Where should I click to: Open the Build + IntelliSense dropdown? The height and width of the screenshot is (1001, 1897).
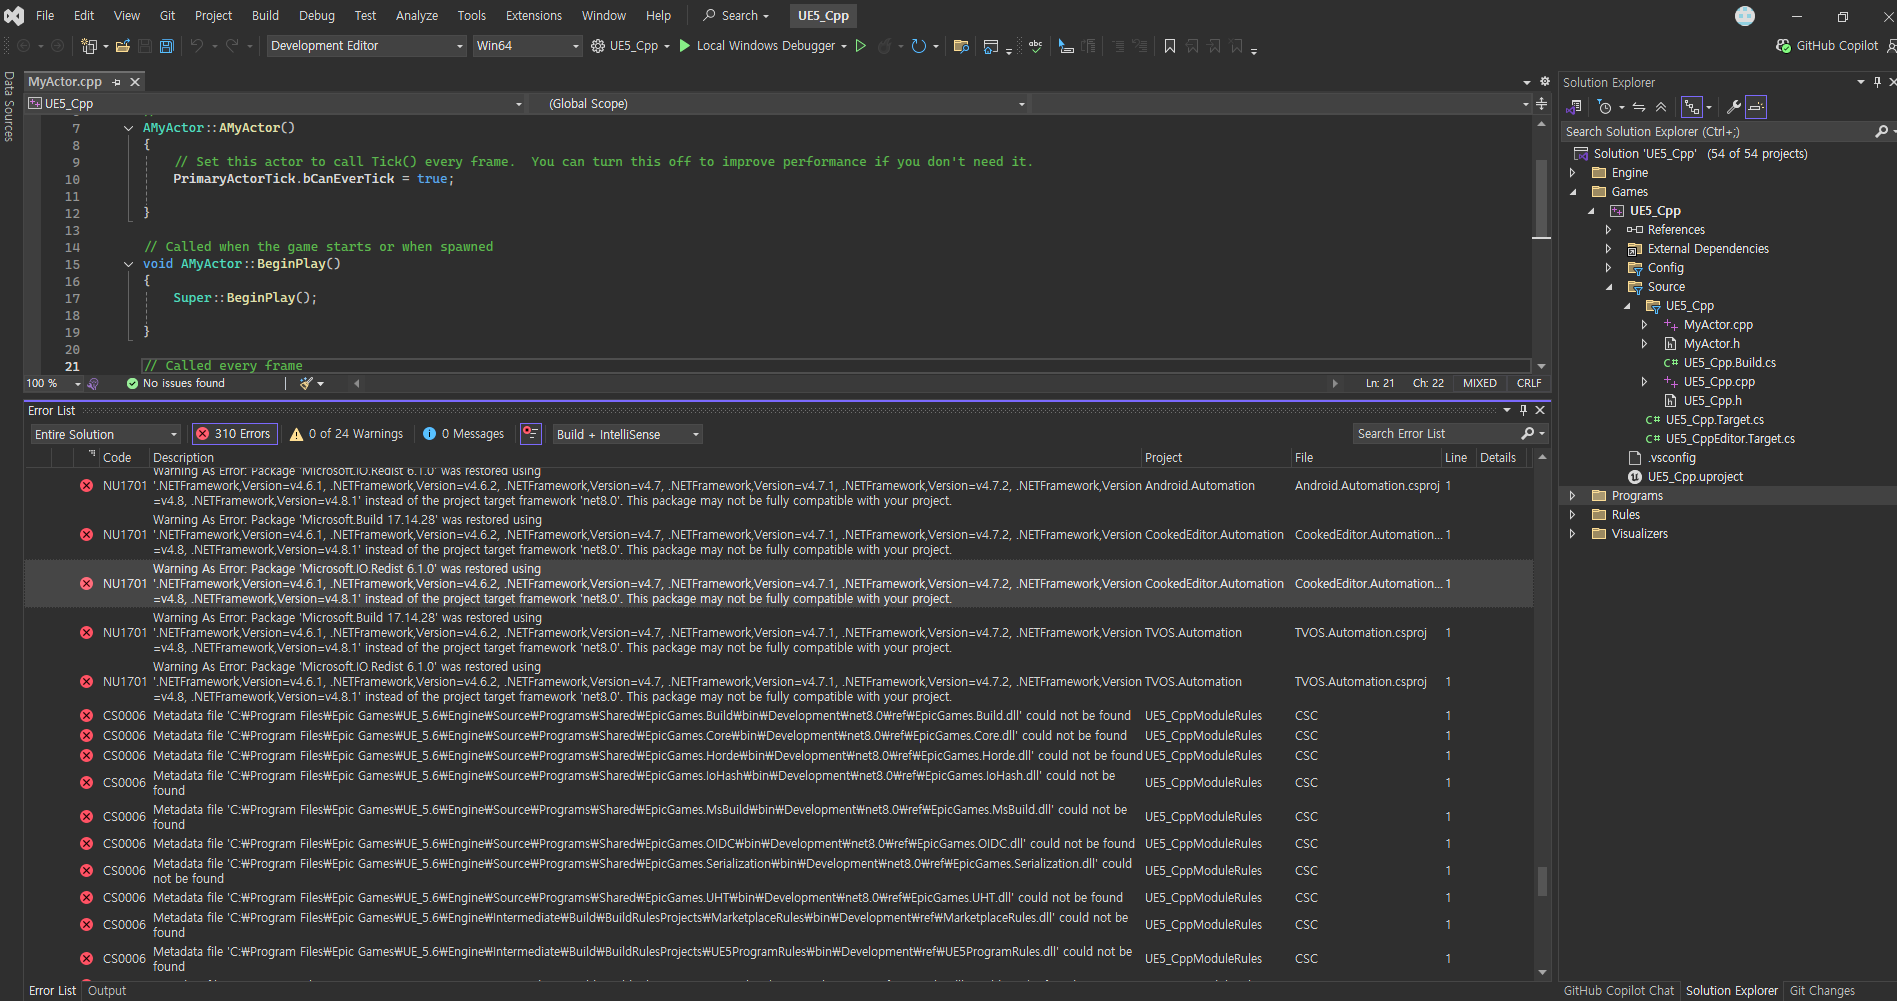pyautogui.click(x=628, y=434)
